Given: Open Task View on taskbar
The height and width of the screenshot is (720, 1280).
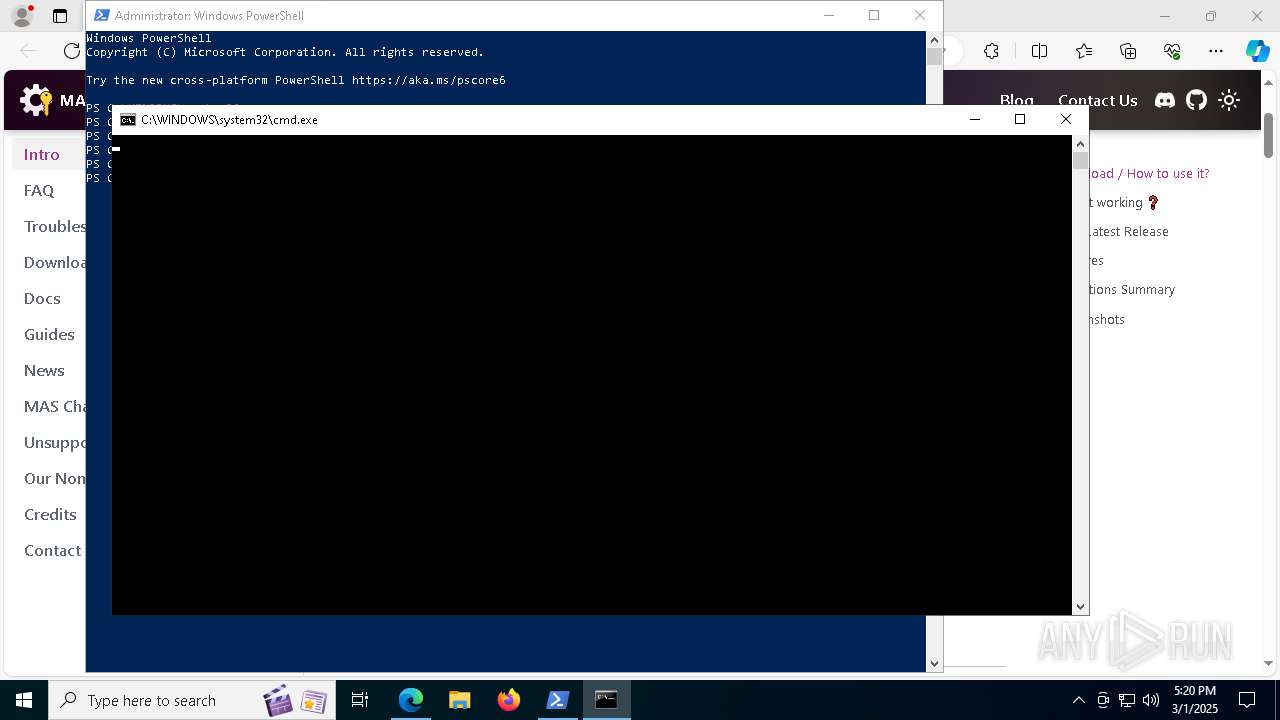Looking at the screenshot, I should click(360, 700).
